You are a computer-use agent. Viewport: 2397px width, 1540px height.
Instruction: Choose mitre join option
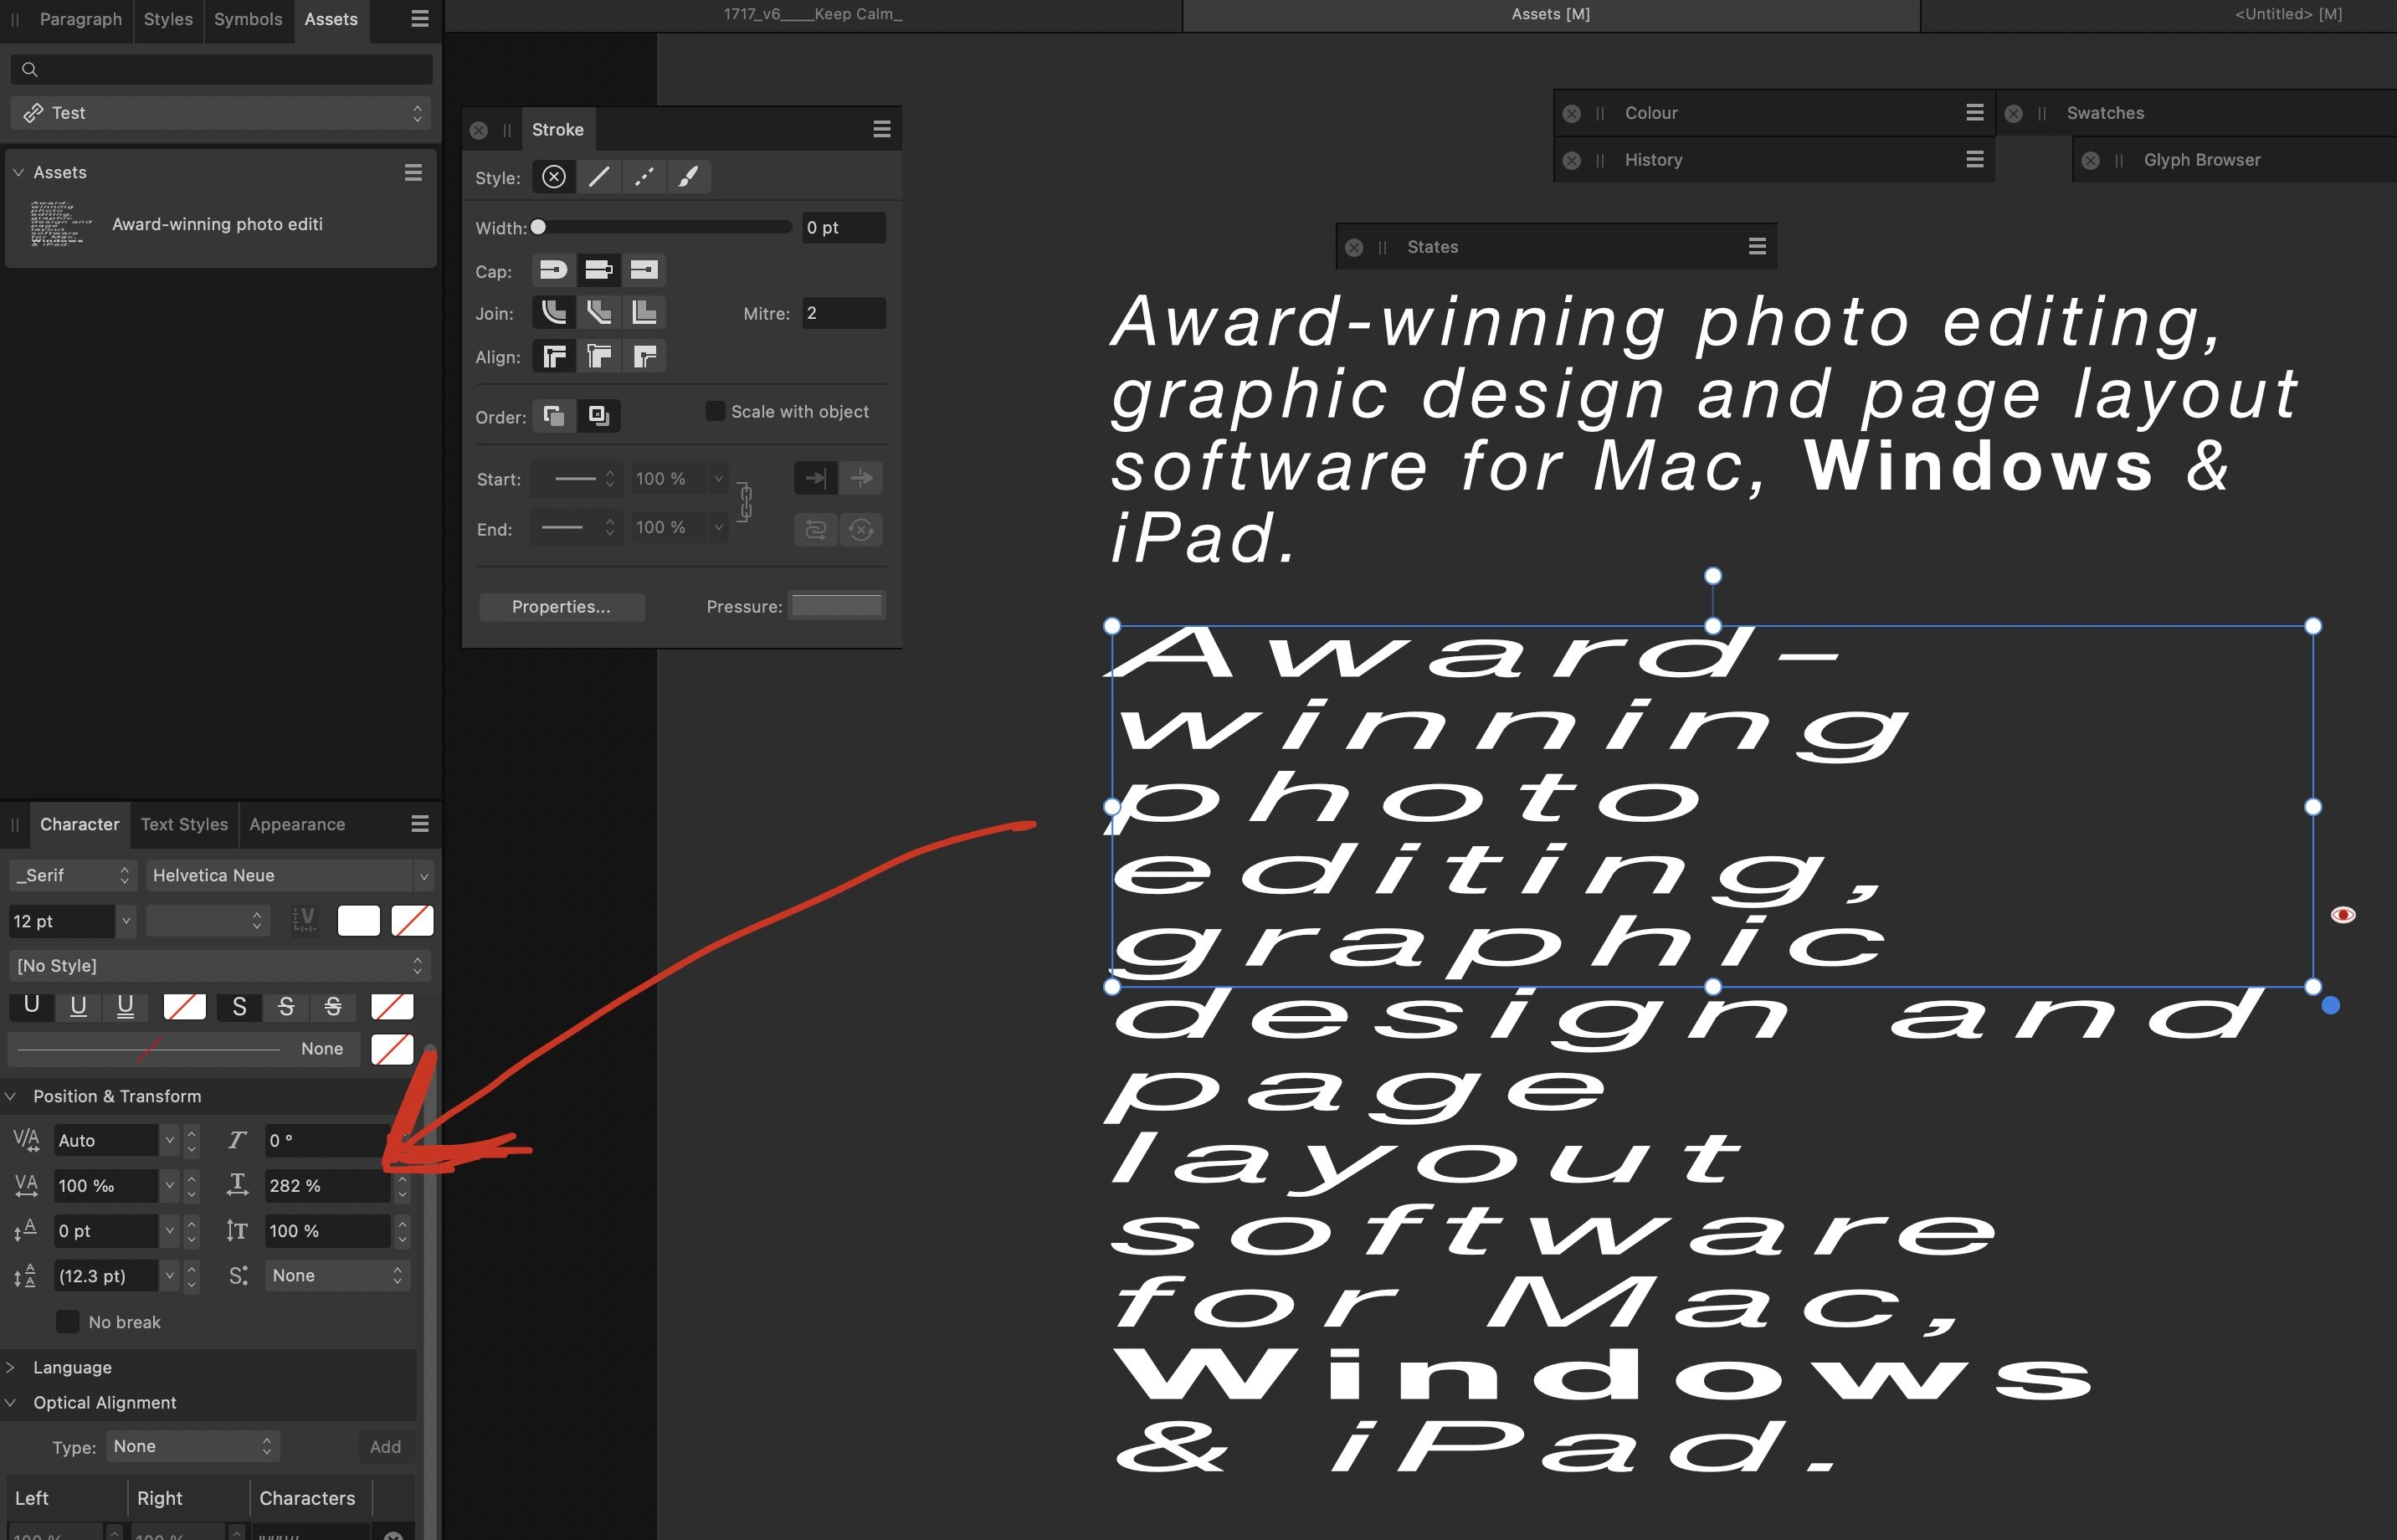[x=644, y=313]
